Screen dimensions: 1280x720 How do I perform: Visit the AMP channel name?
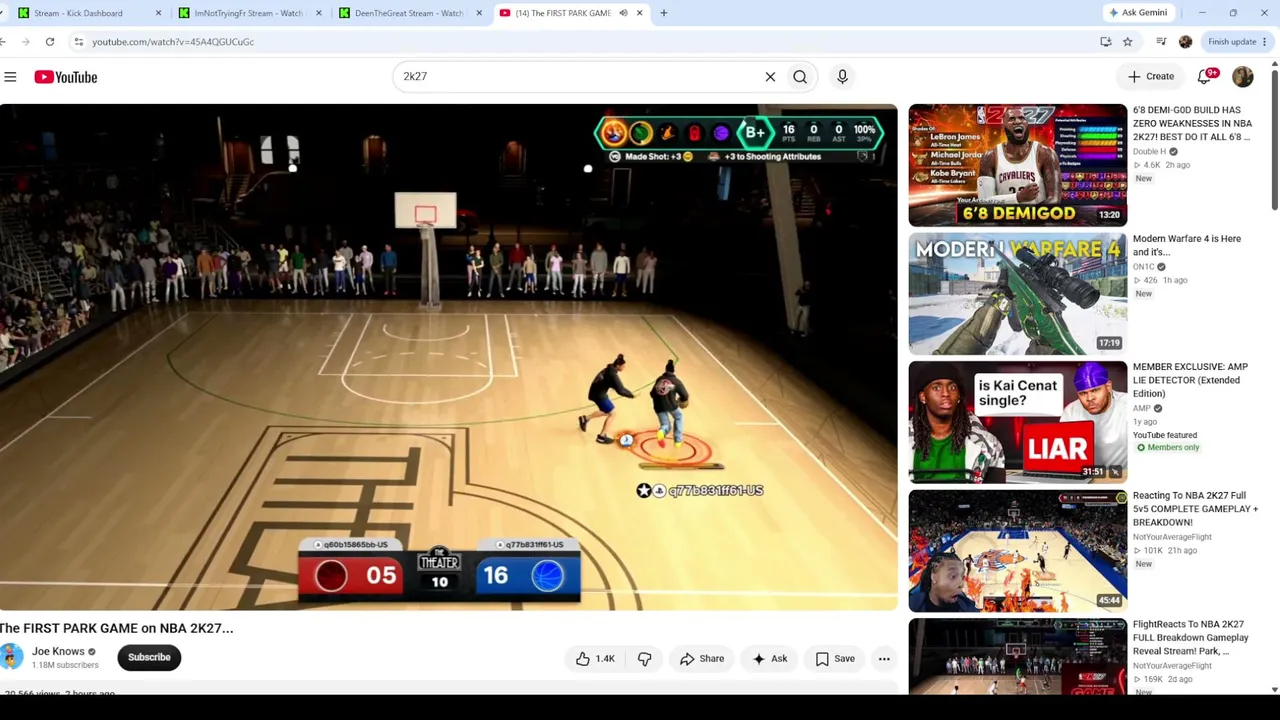point(1142,408)
